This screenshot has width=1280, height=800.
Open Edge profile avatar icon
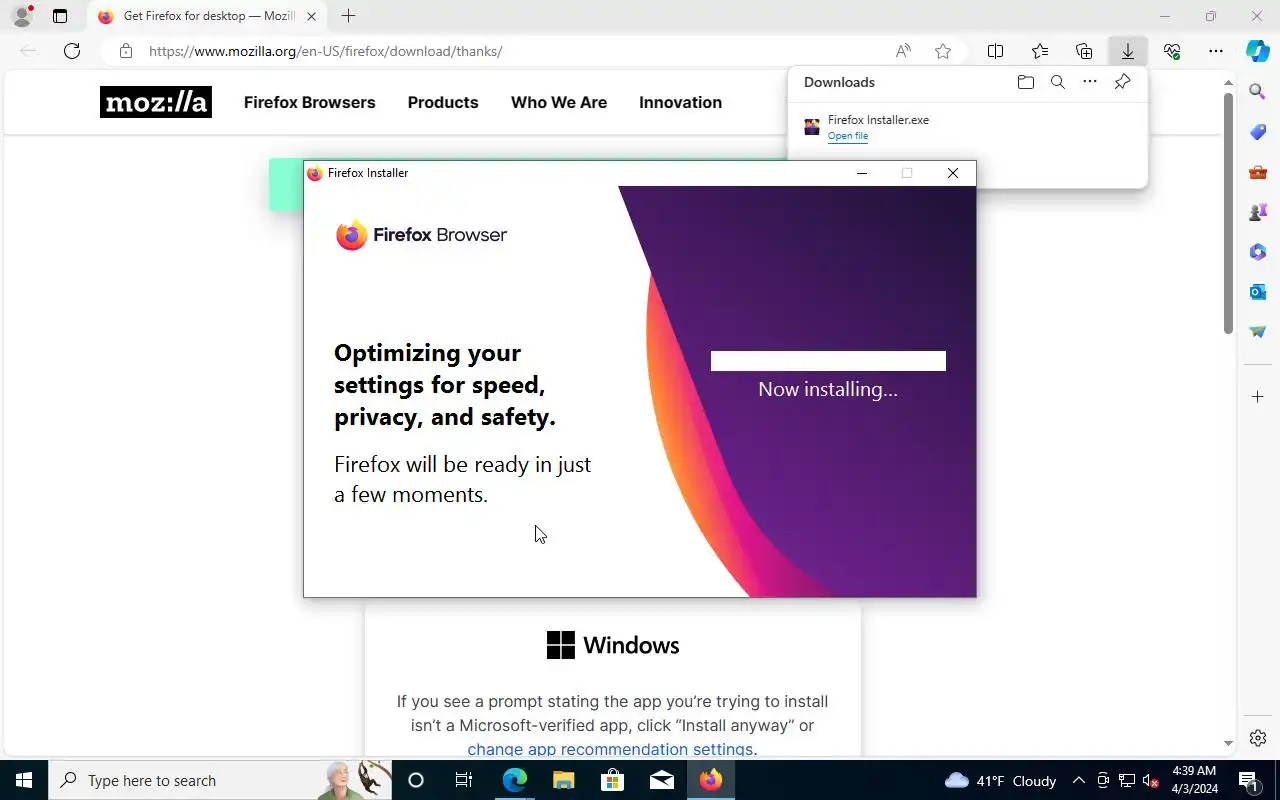click(x=22, y=16)
